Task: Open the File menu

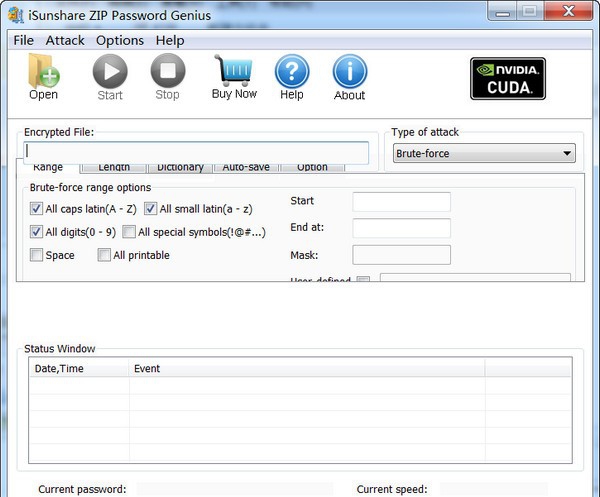Action: click(x=24, y=40)
